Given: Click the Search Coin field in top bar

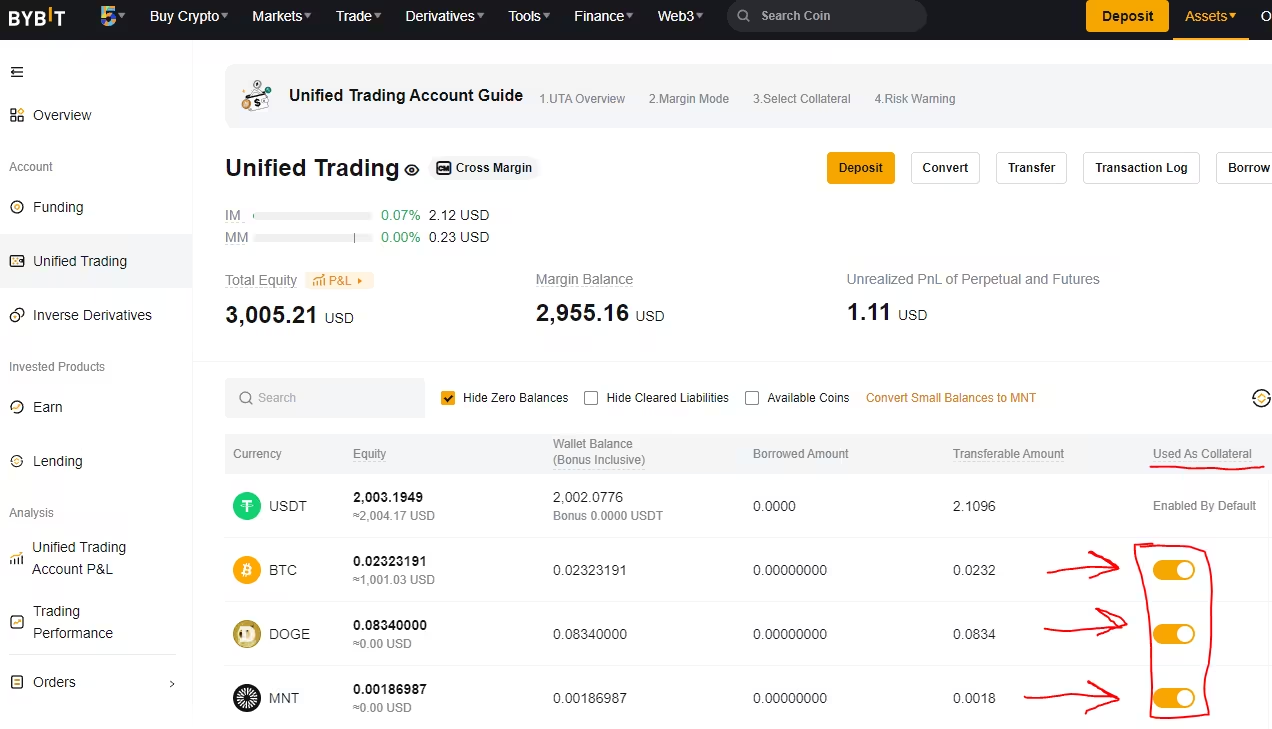Looking at the screenshot, I should [827, 16].
